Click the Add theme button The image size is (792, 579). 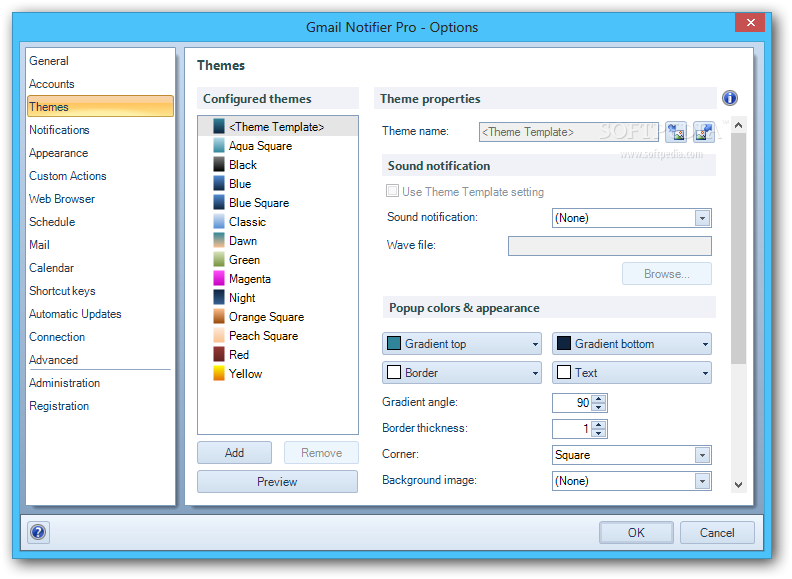click(x=234, y=453)
